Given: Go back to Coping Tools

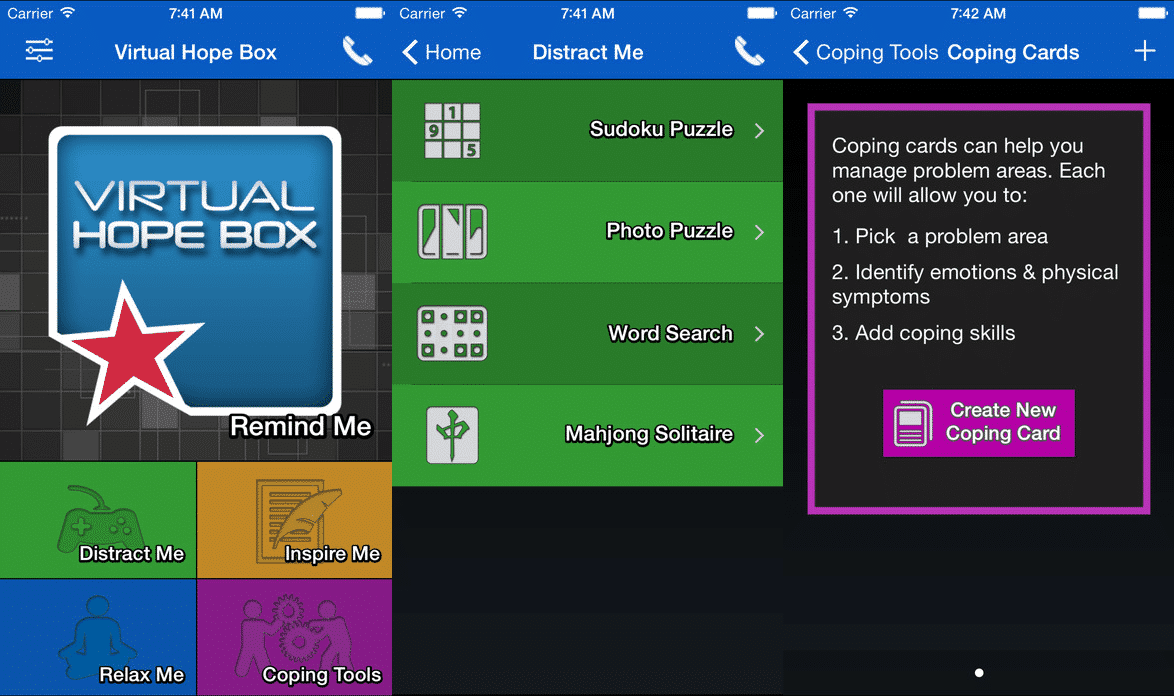Looking at the screenshot, I should pyautogui.click(x=865, y=52).
